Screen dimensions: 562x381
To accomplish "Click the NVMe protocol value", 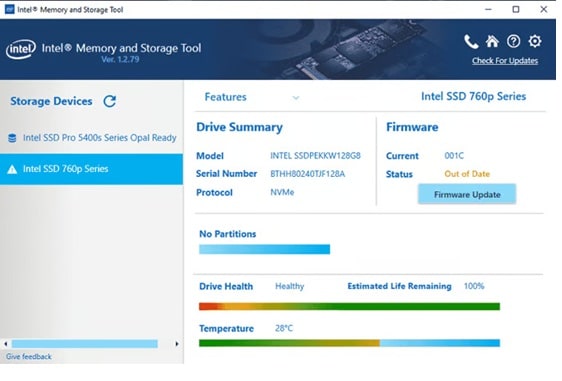I will 282,192.
